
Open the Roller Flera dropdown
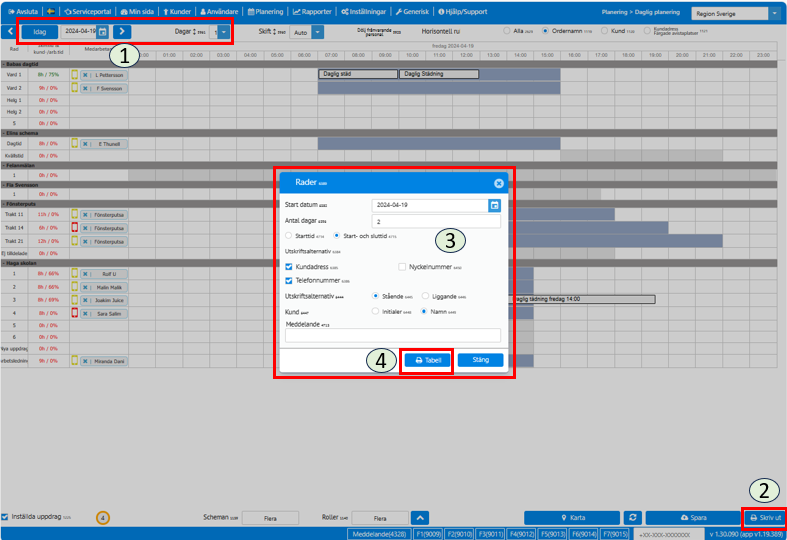[x=380, y=518]
